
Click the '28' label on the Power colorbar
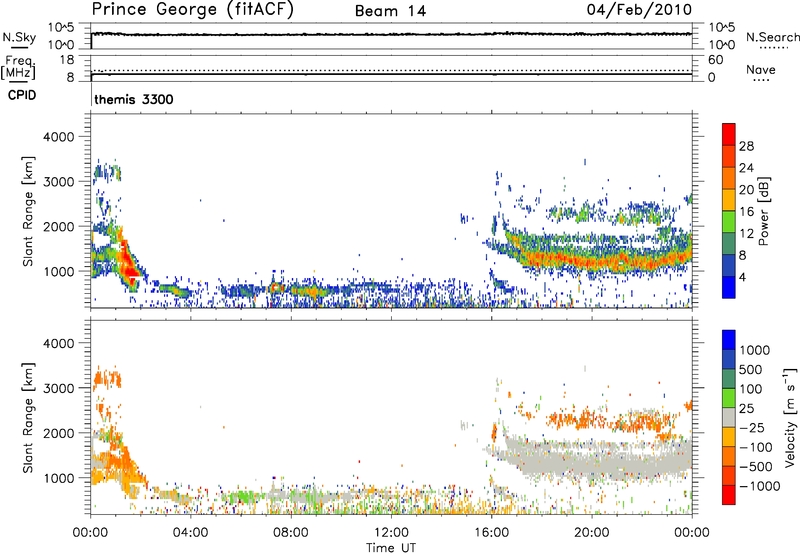(x=746, y=146)
